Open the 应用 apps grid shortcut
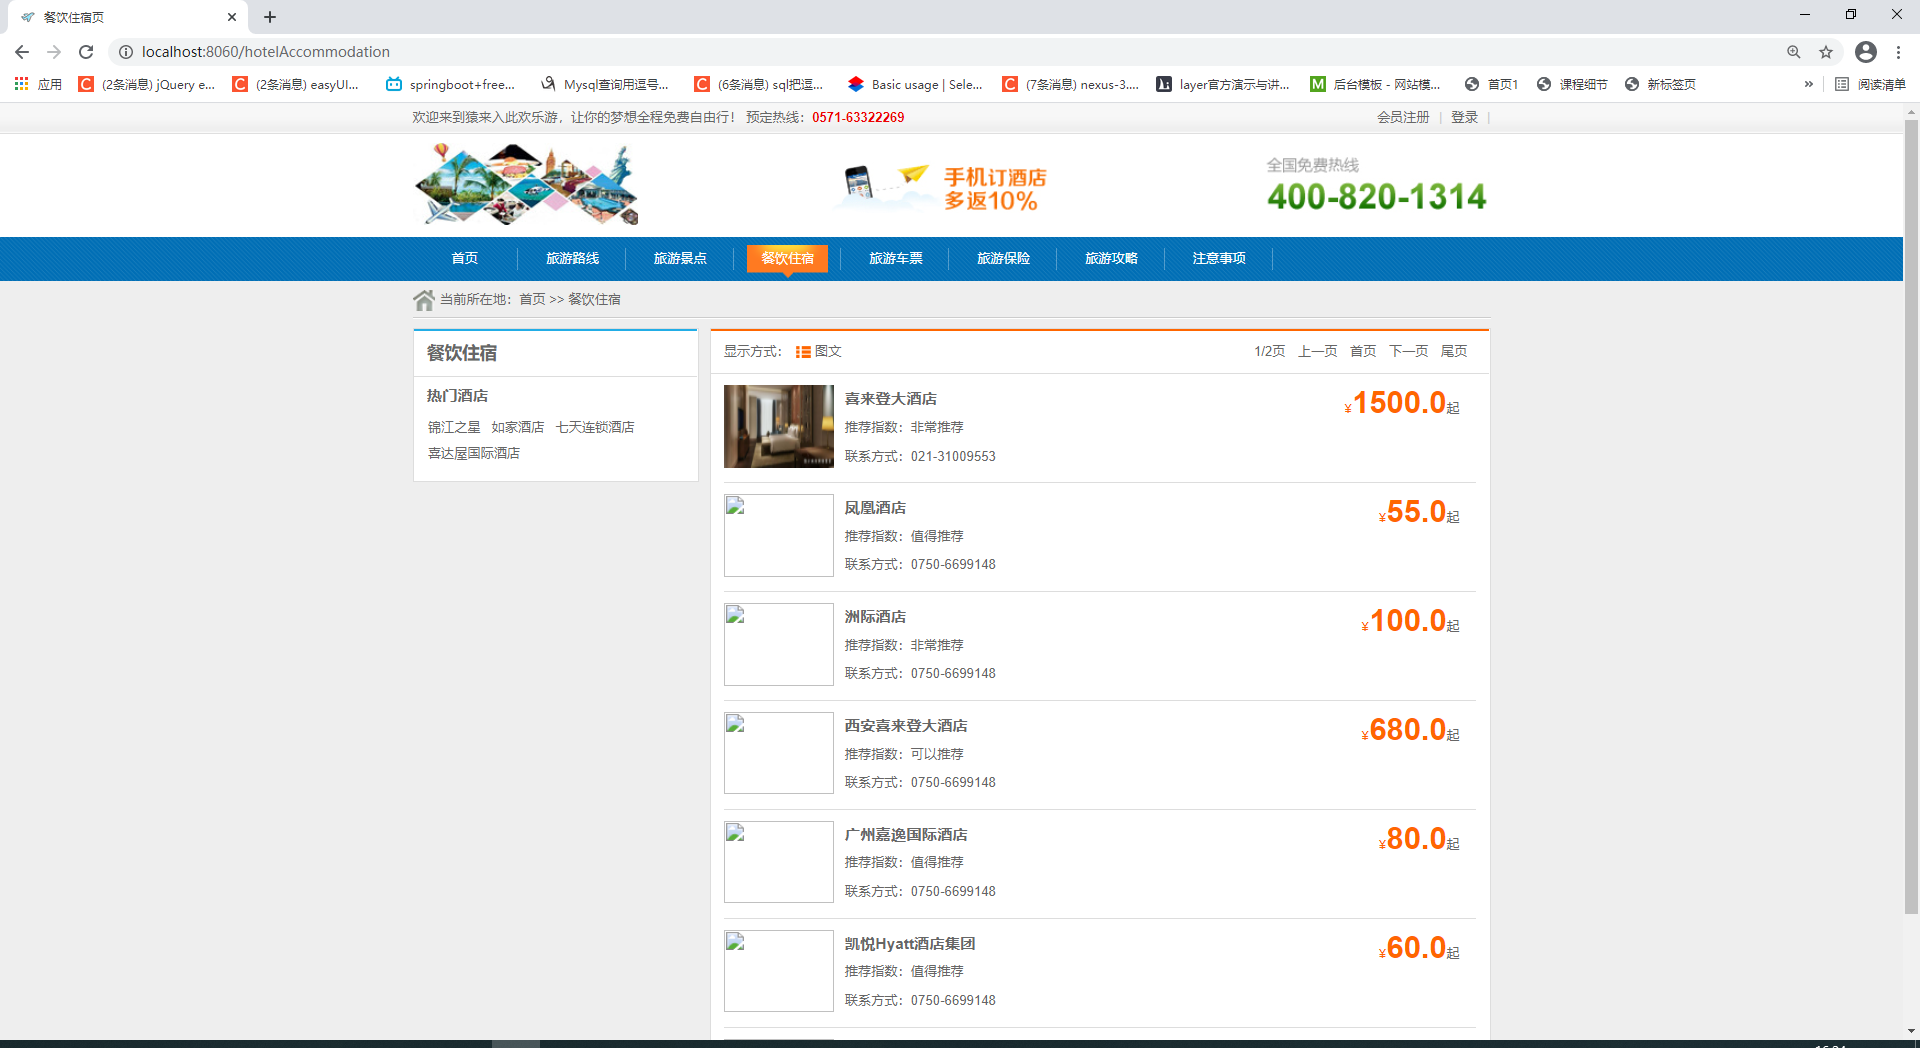 coord(38,84)
